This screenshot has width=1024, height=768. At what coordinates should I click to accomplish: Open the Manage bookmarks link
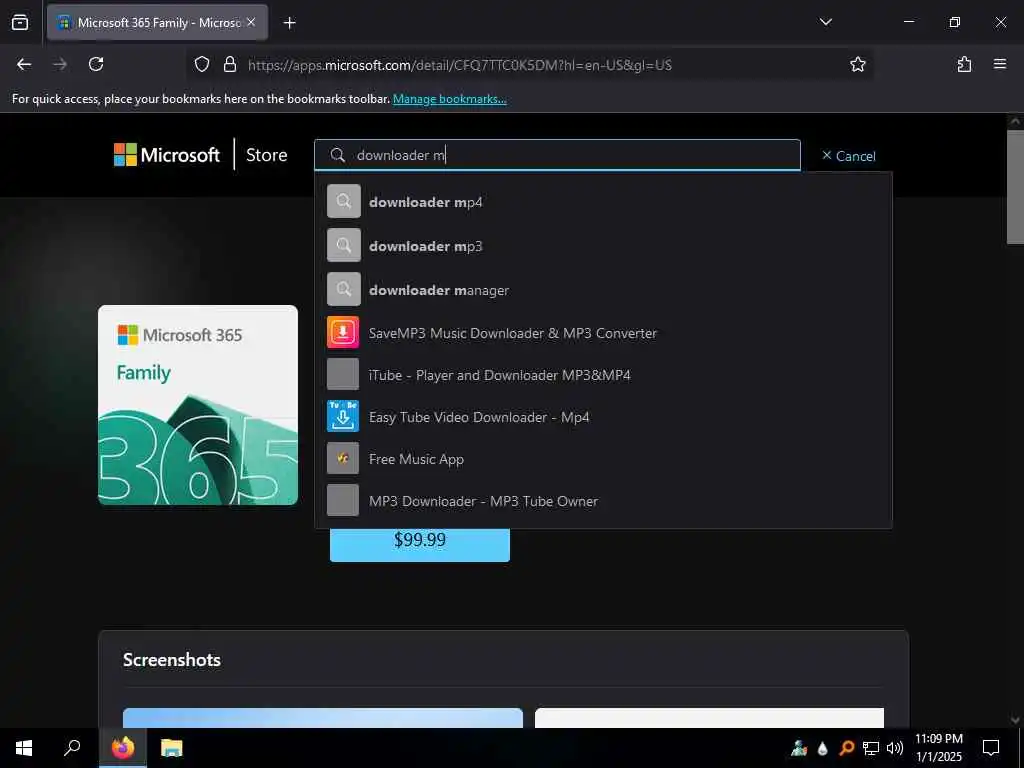(449, 99)
